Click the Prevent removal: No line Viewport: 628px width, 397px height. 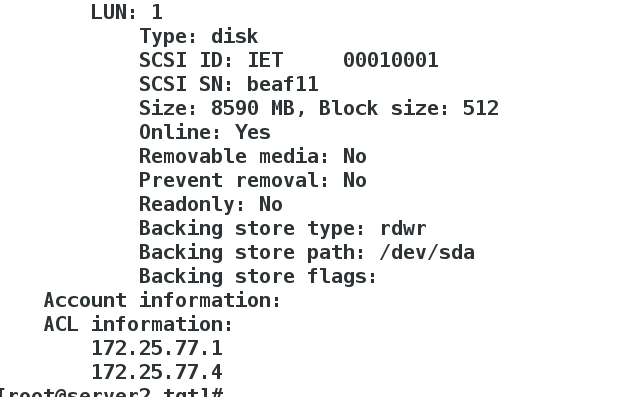(253, 181)
